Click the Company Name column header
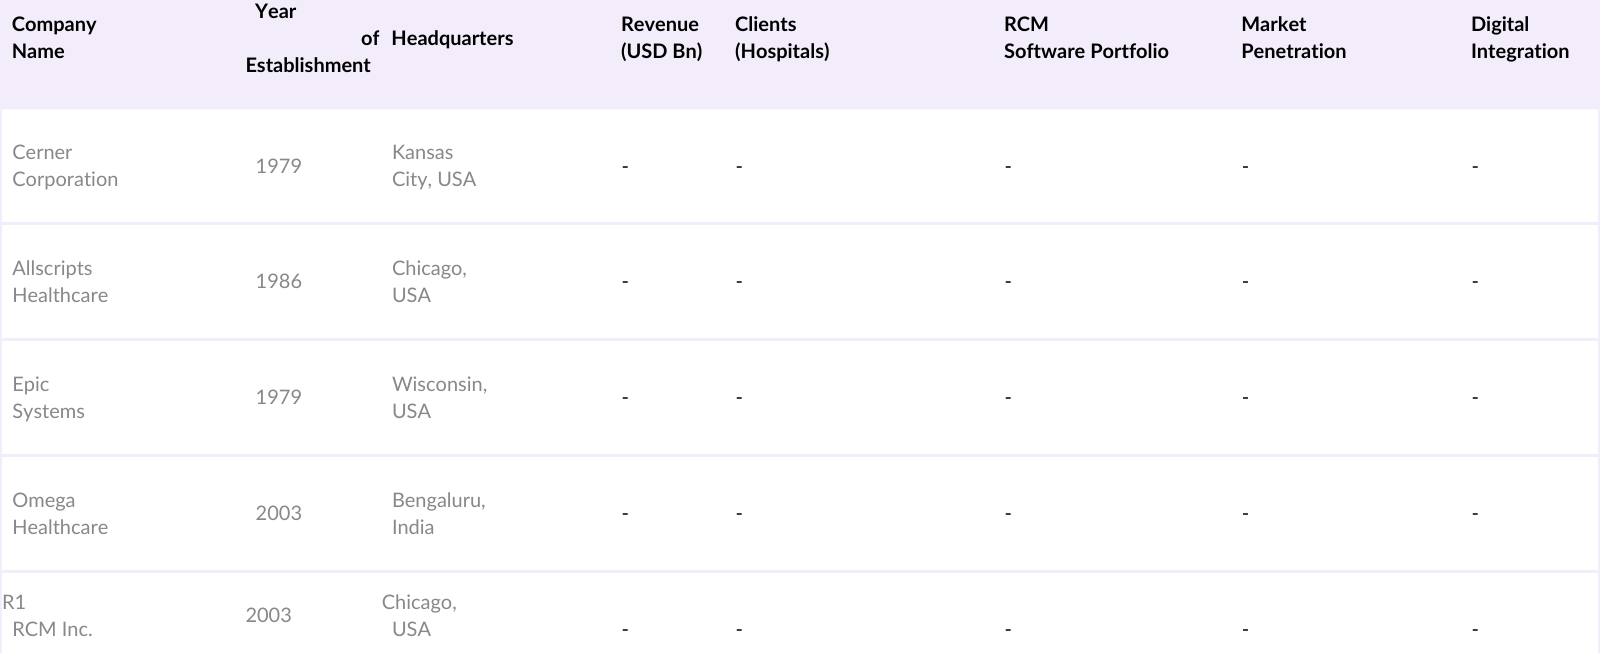Viewport: 1600px width, 653px height. pos(54,38)
